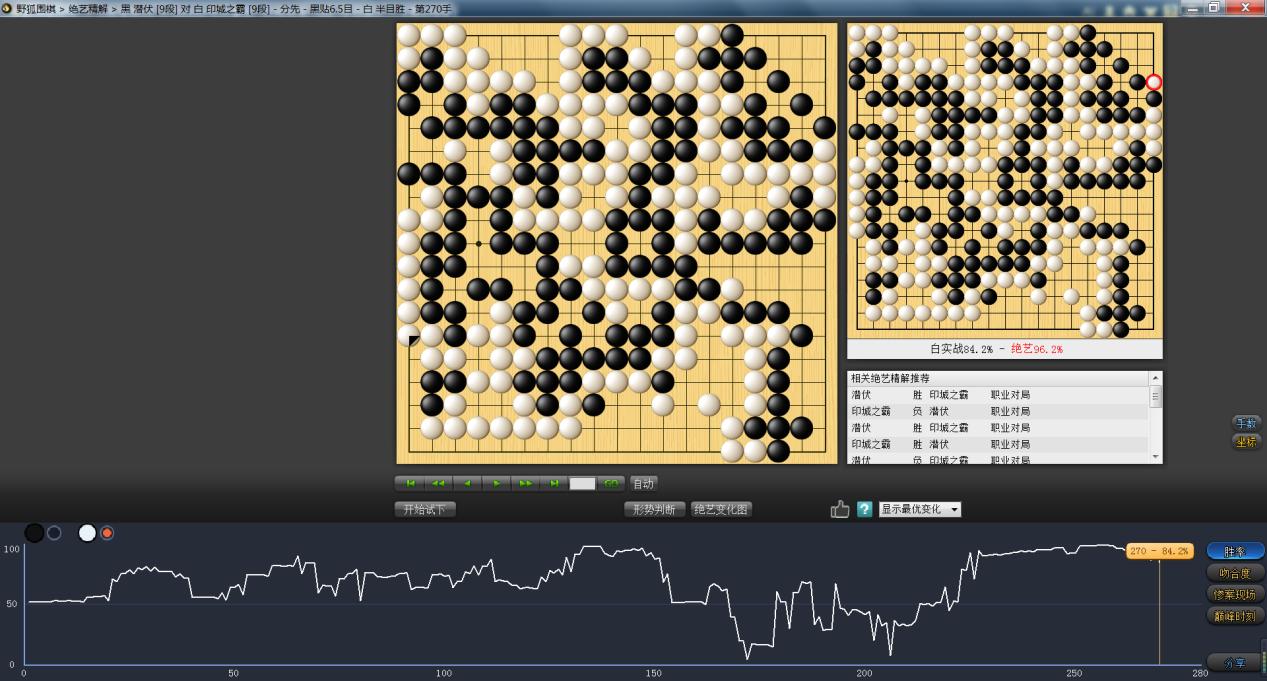The image size is (1267, 681).
Task: Open the 显示最优变化 dropdown
Action: click(919, 509)
